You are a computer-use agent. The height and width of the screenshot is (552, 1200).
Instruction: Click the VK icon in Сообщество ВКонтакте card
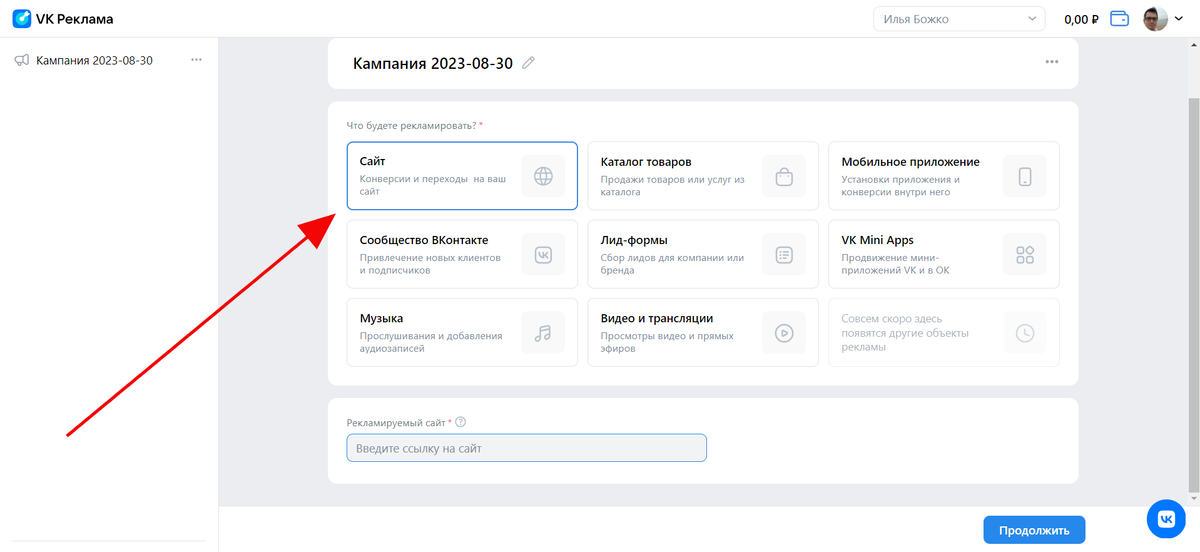[x=543, y=255]
